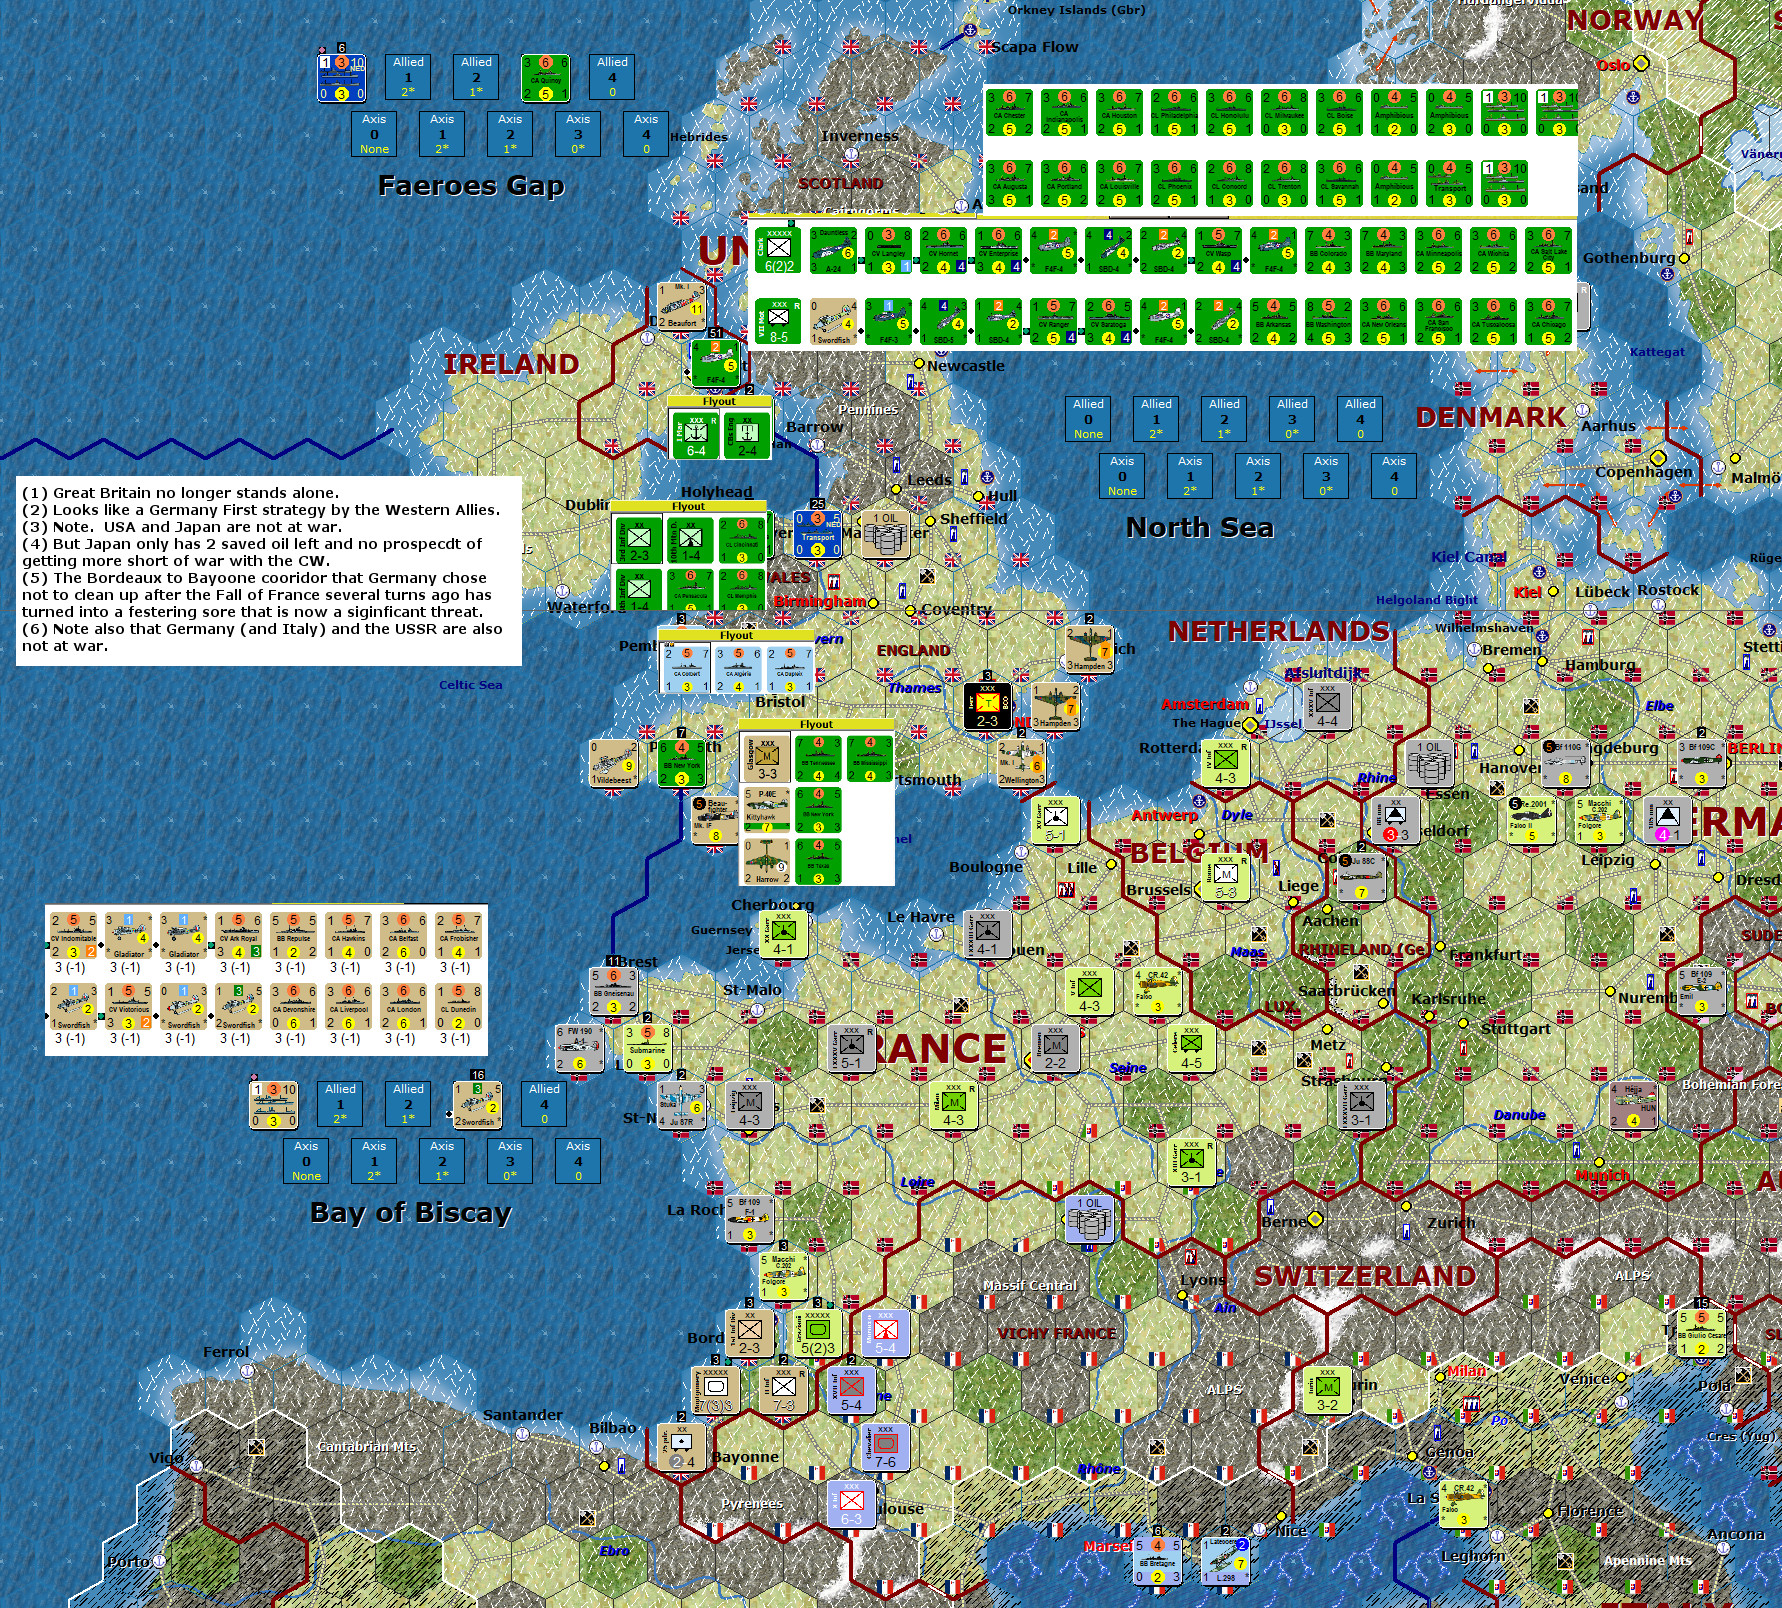
Task: Select the 2-4 paratrooper counter near Bayonne
Action: [x=682, y=1448]
